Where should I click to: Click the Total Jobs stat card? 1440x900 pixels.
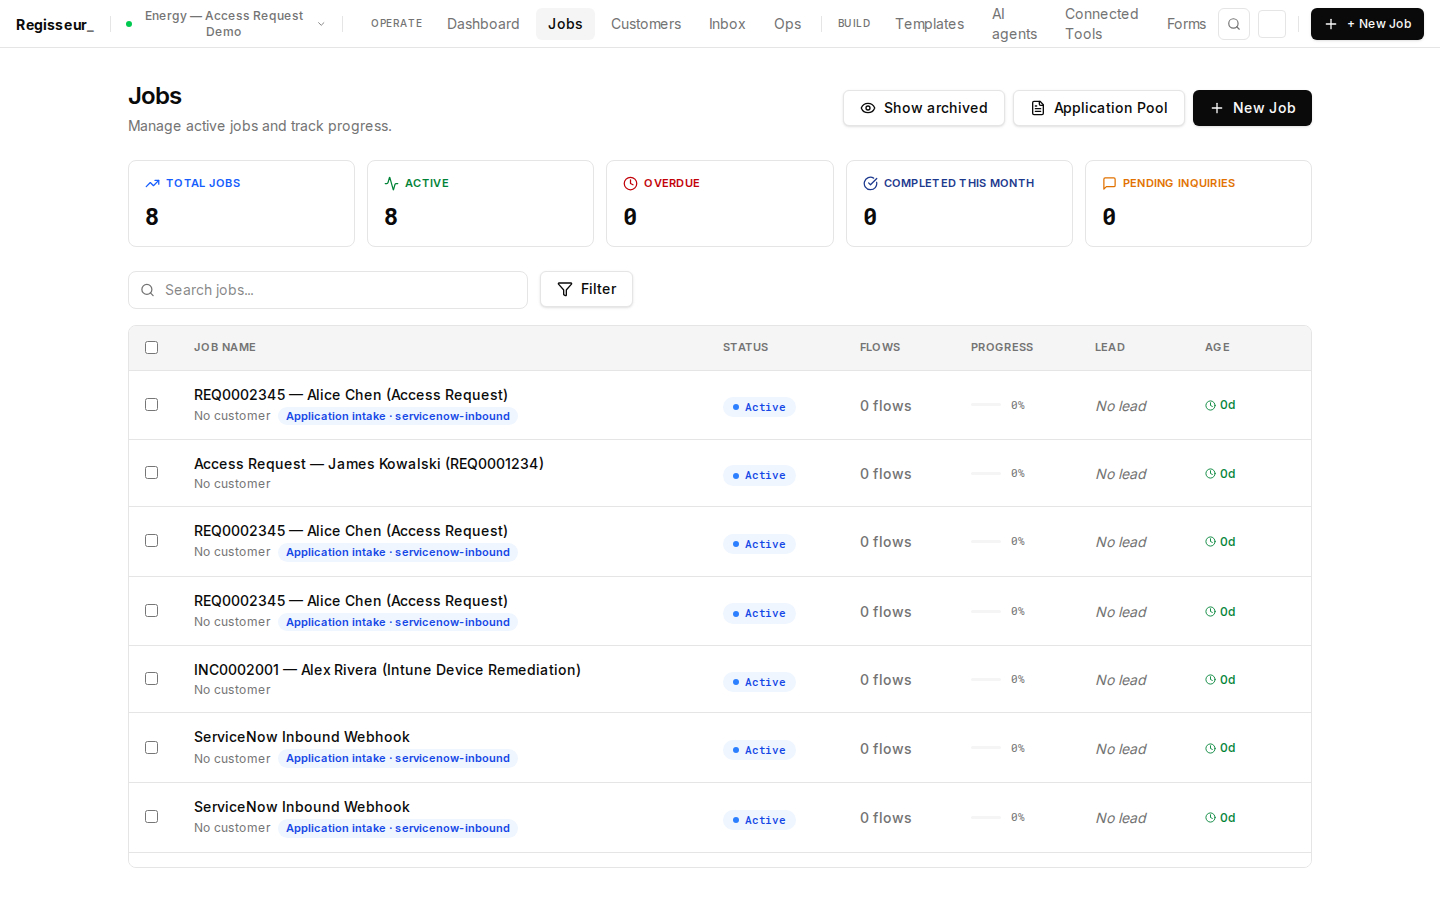(241, 203)
